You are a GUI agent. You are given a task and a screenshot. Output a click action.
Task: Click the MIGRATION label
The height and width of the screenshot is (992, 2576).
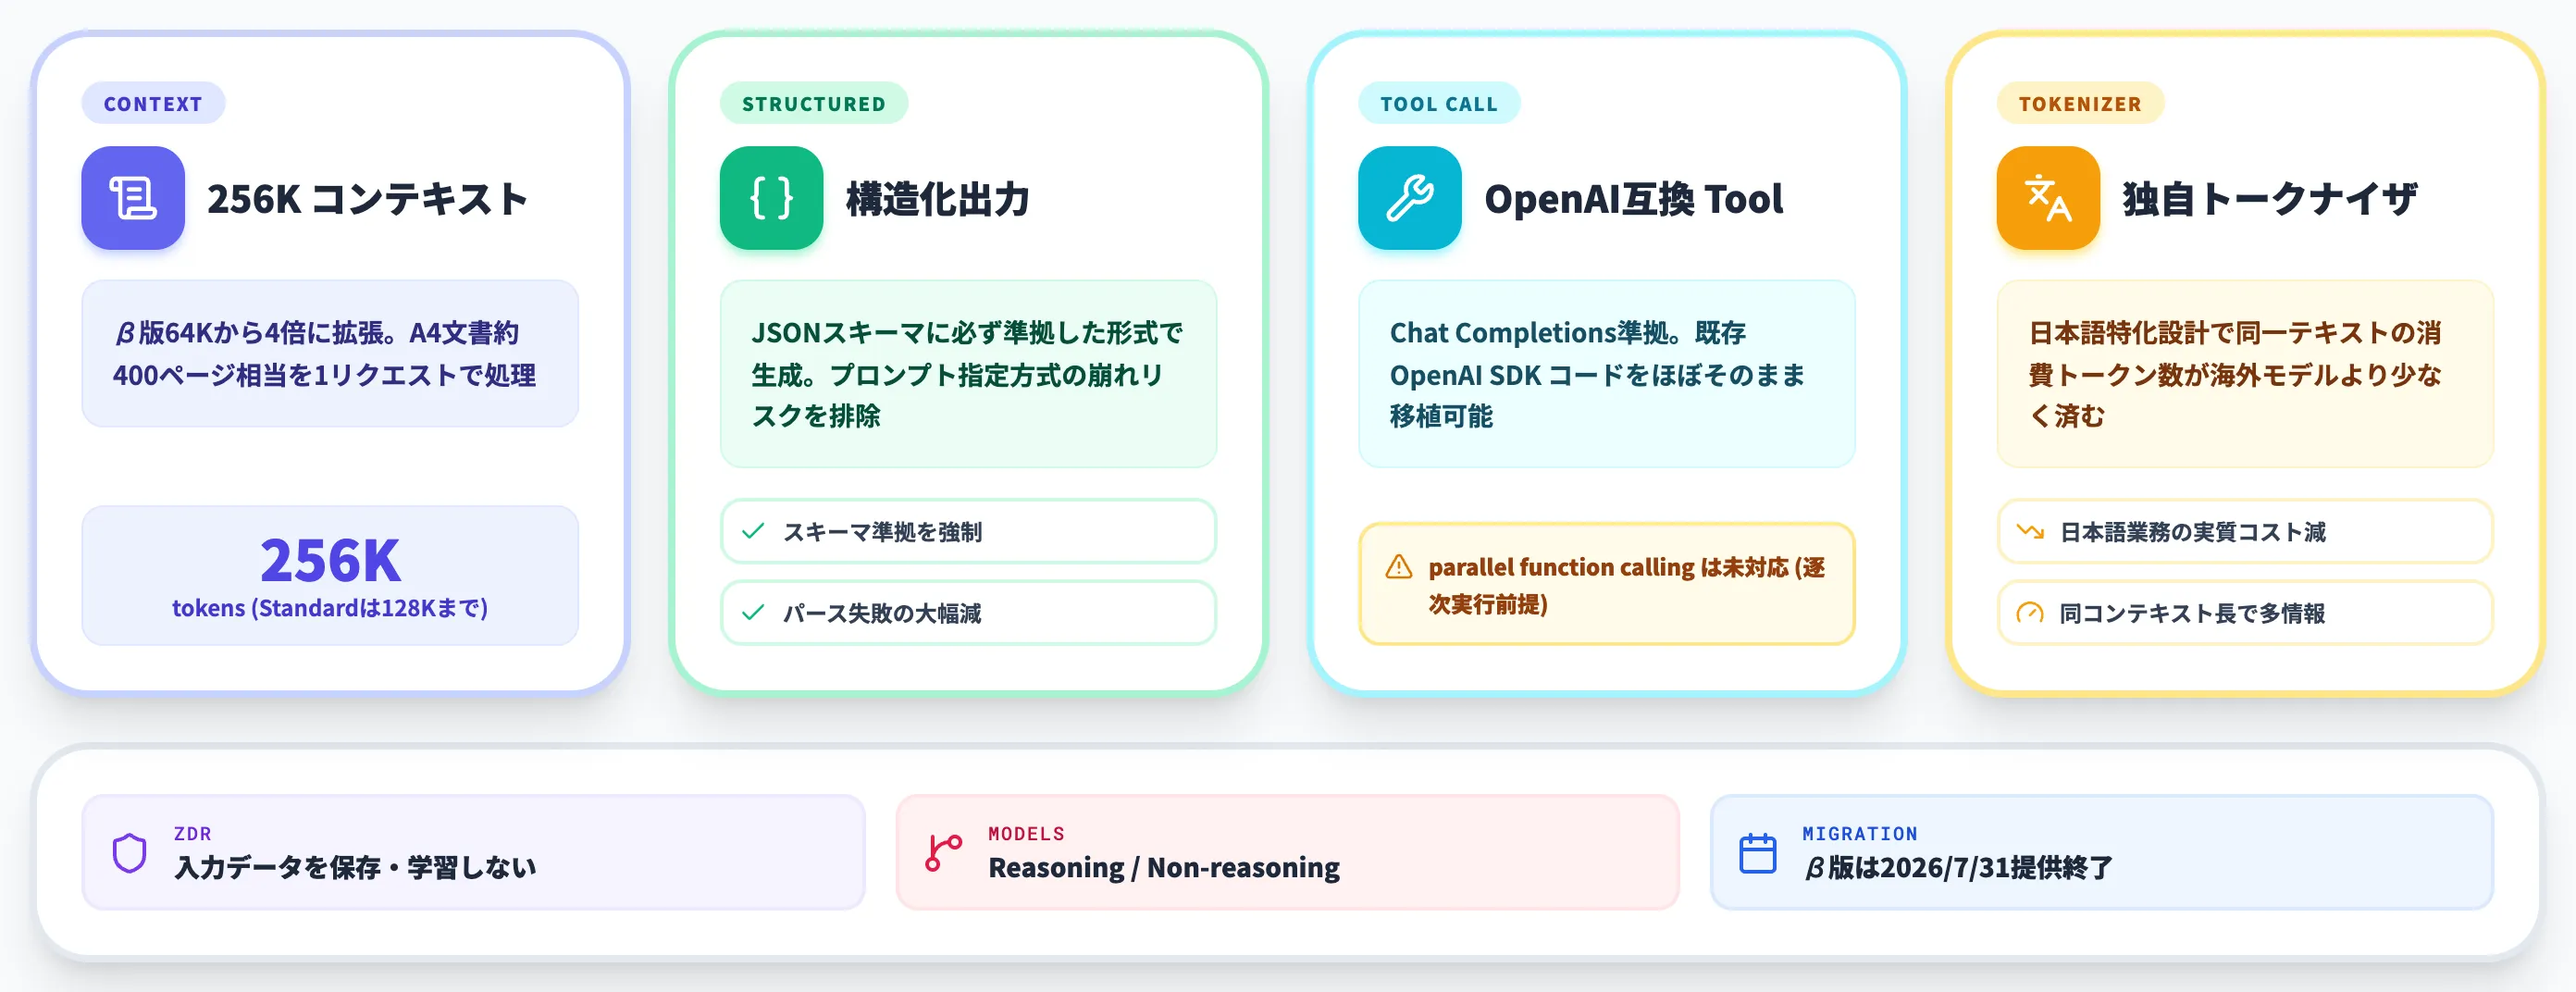click(1860, 833)
